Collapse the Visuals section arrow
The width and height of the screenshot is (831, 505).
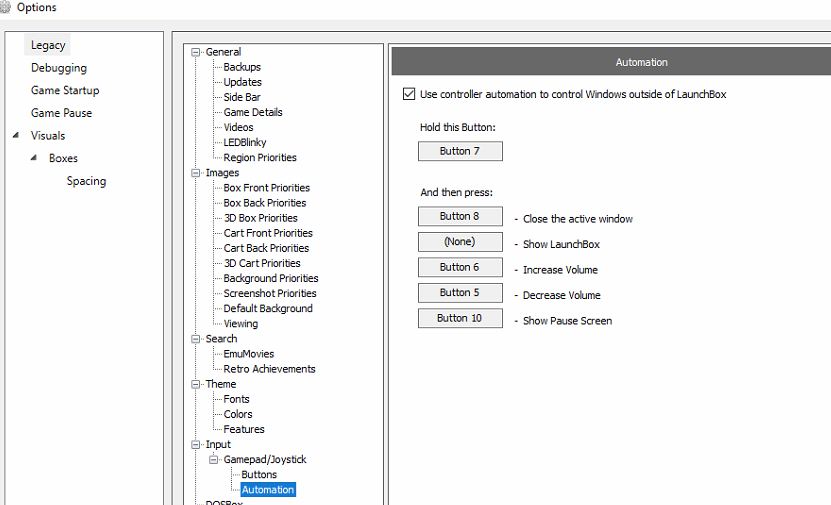pos(16,135)
